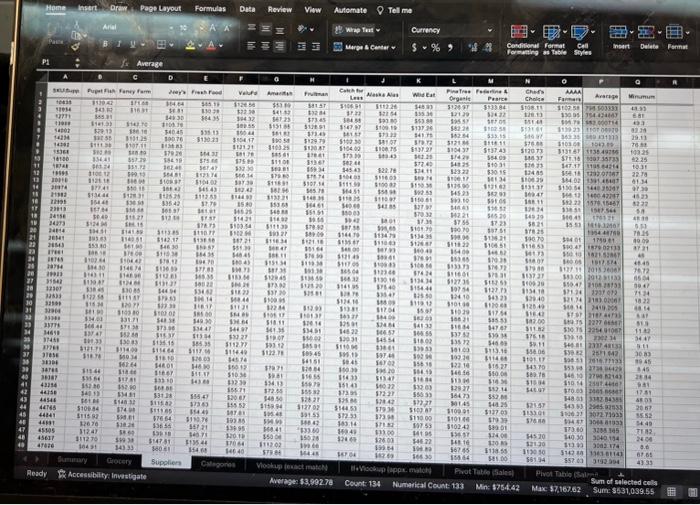Image resolution: width=700 pixels, height=505 pixels.
Task: Center text horizontally
Action: 266,46
